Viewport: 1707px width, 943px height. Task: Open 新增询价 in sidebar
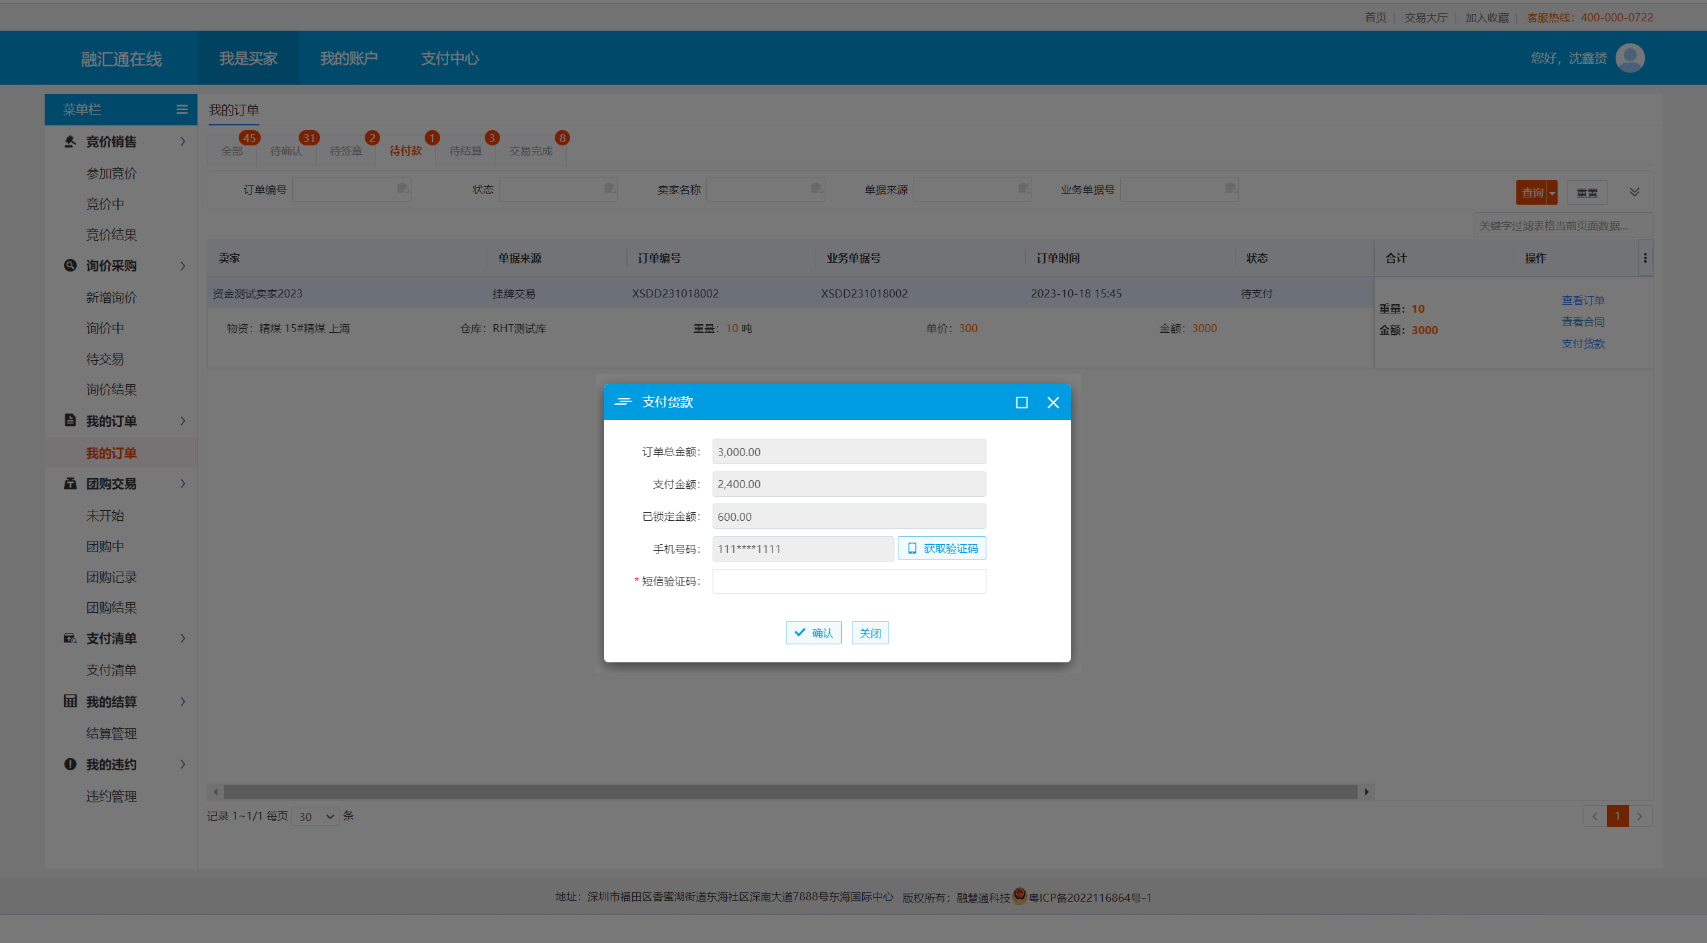coord(111,297)
